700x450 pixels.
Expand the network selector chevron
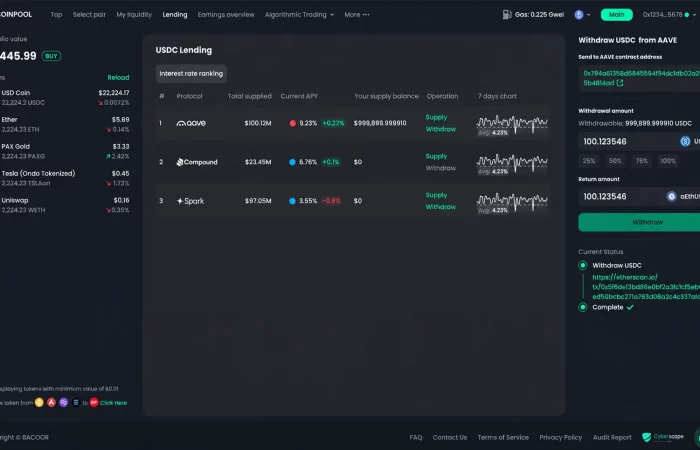click(588, 15)
